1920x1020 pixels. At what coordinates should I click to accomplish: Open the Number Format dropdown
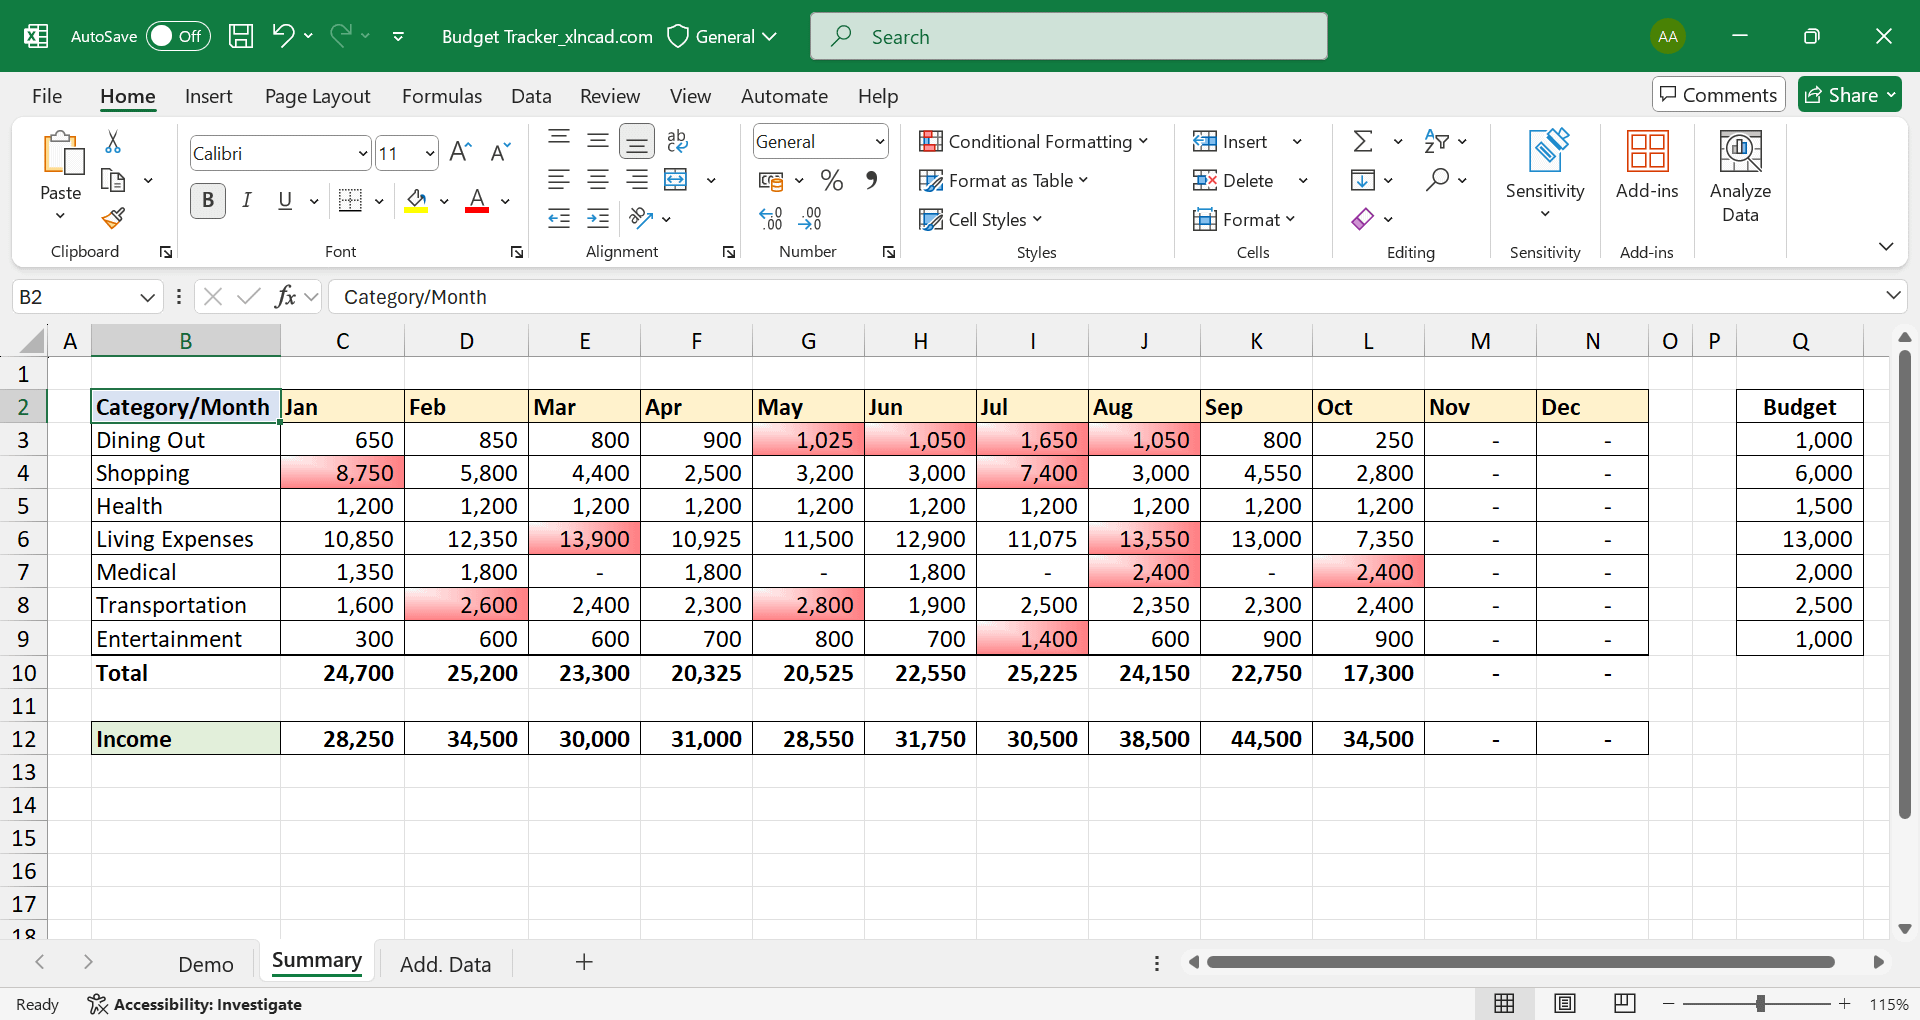(x=880, y=142)
